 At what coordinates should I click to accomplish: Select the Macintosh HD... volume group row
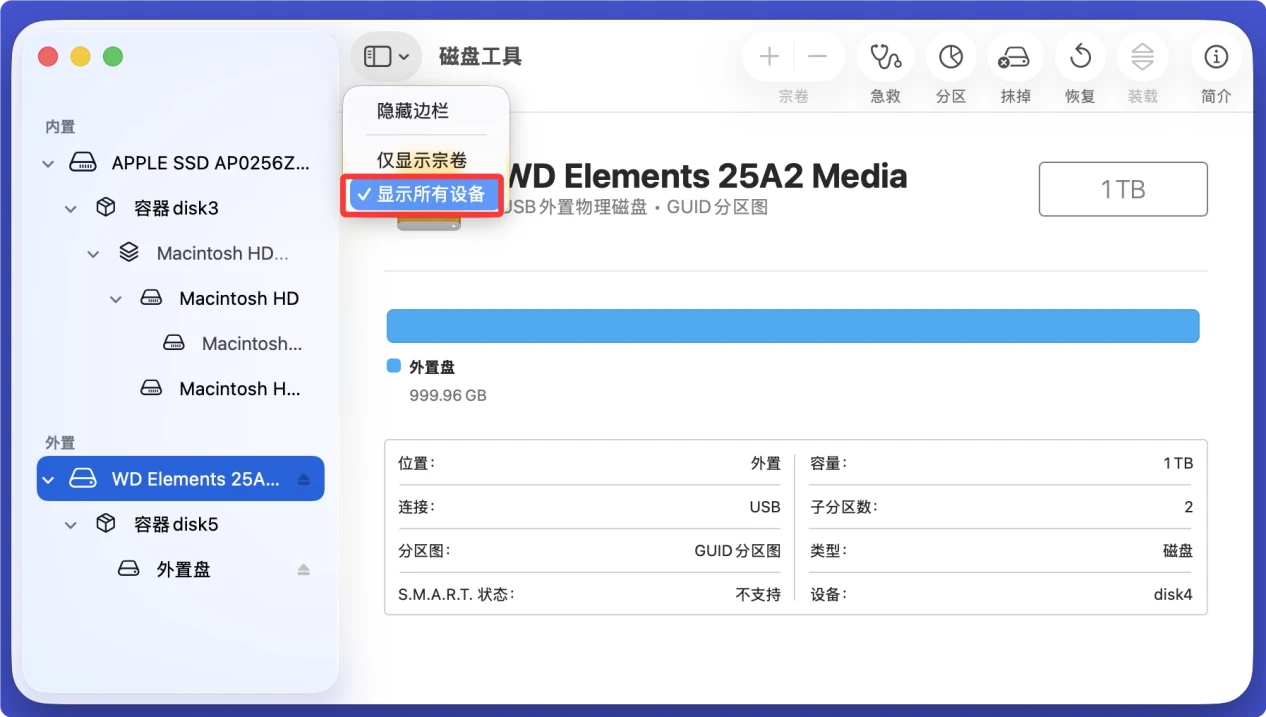(181, 253)
